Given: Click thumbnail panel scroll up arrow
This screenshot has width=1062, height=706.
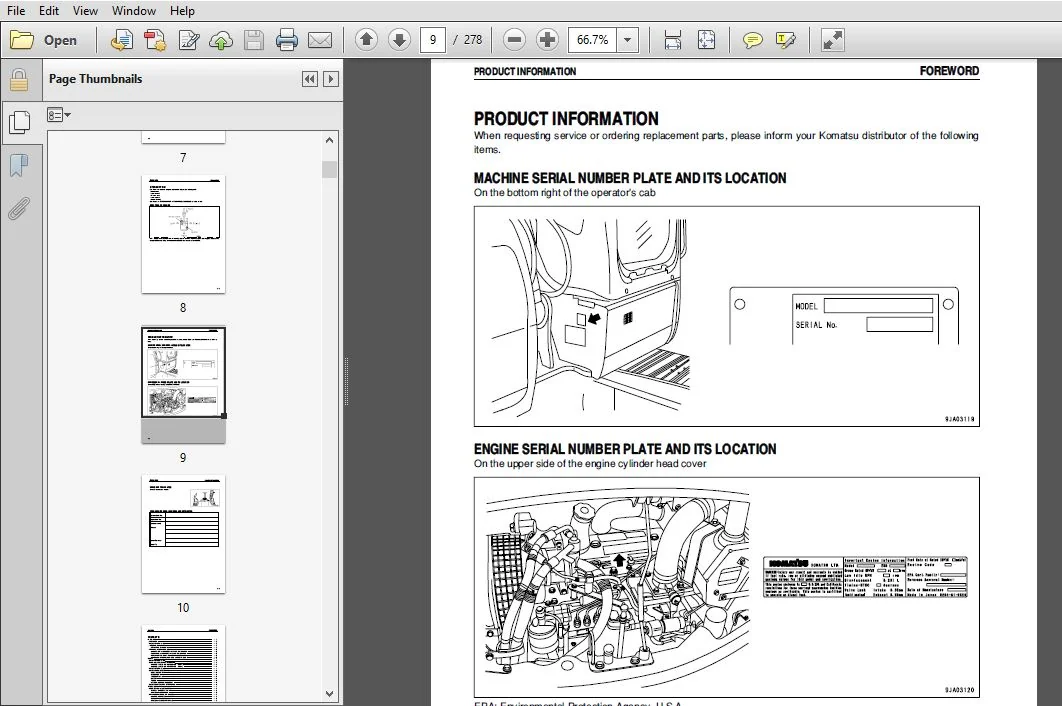Looking at the screenshot, I should [329, 140].
